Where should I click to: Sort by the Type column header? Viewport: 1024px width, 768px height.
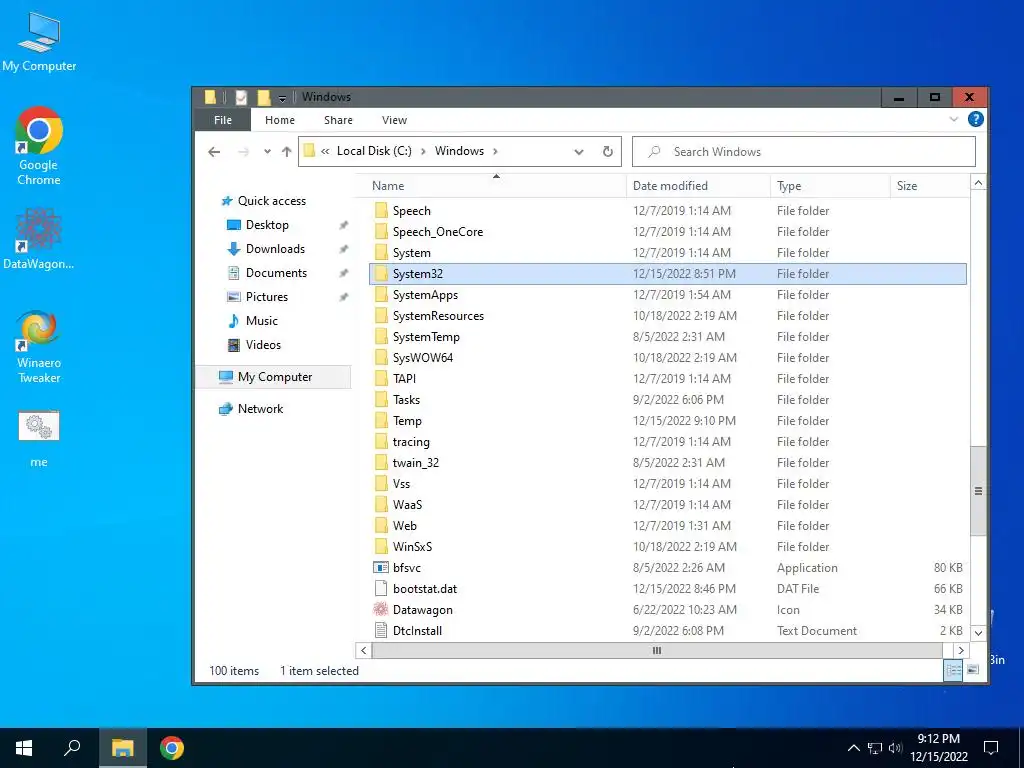(x=830, y=185)
